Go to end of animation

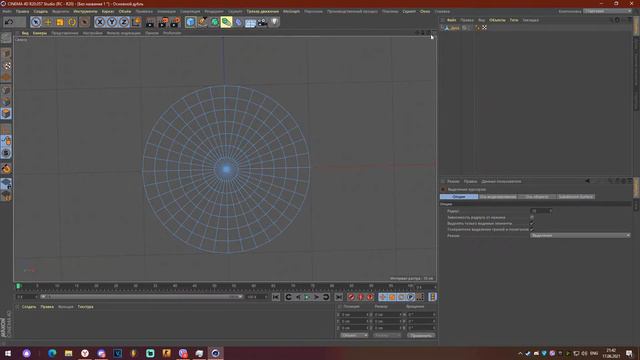(338, 297)
